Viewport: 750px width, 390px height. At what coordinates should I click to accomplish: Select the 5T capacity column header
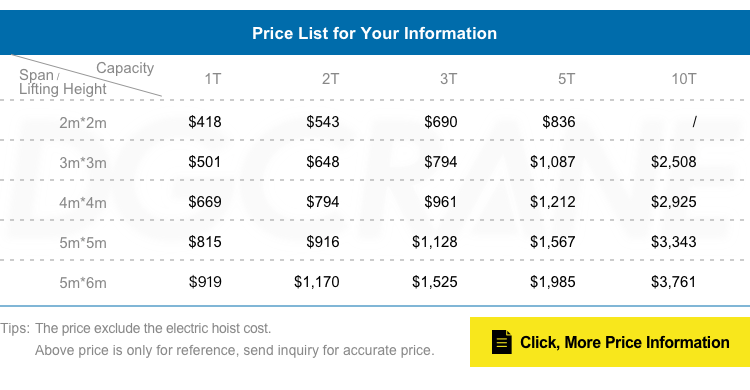click(x=566, y=79)
